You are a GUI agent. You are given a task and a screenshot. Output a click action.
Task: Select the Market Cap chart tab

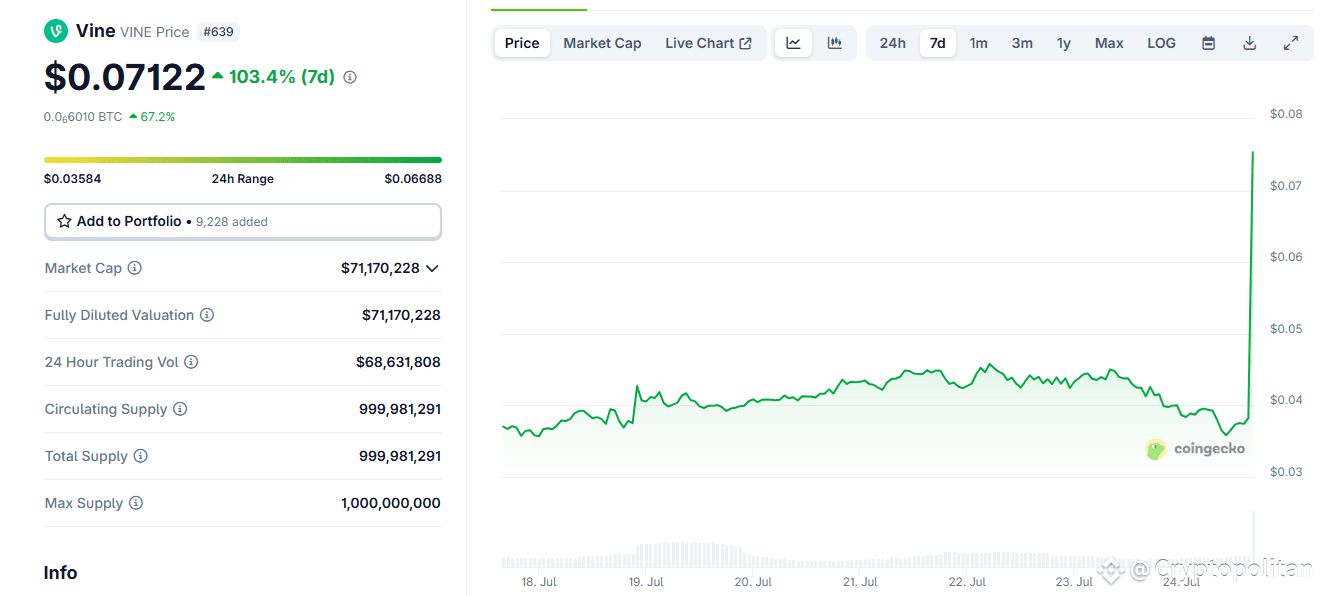(602, 43)
